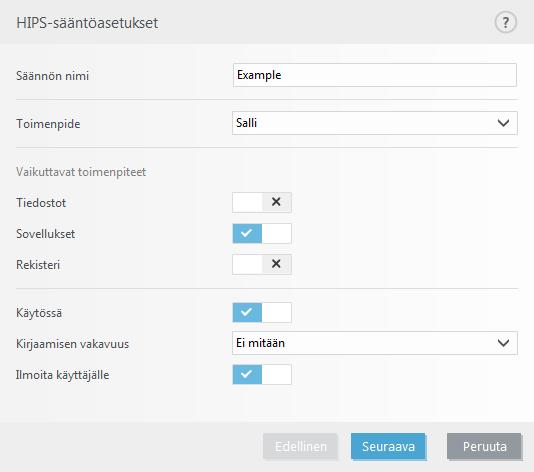Go to next step with Seuraava
Image resolution: width=534 pixels, height=472 pixels.
tap(388, 446)
